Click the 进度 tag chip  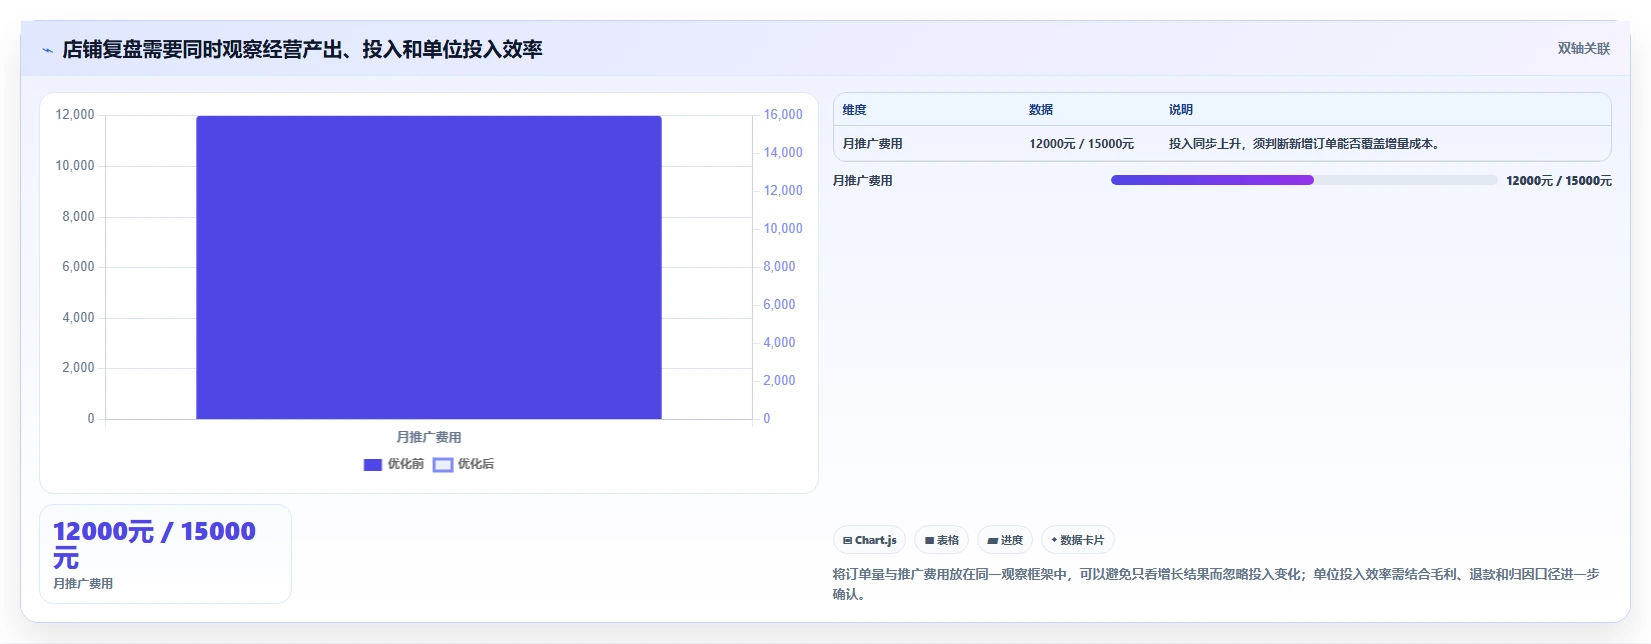pos(1005,540)
